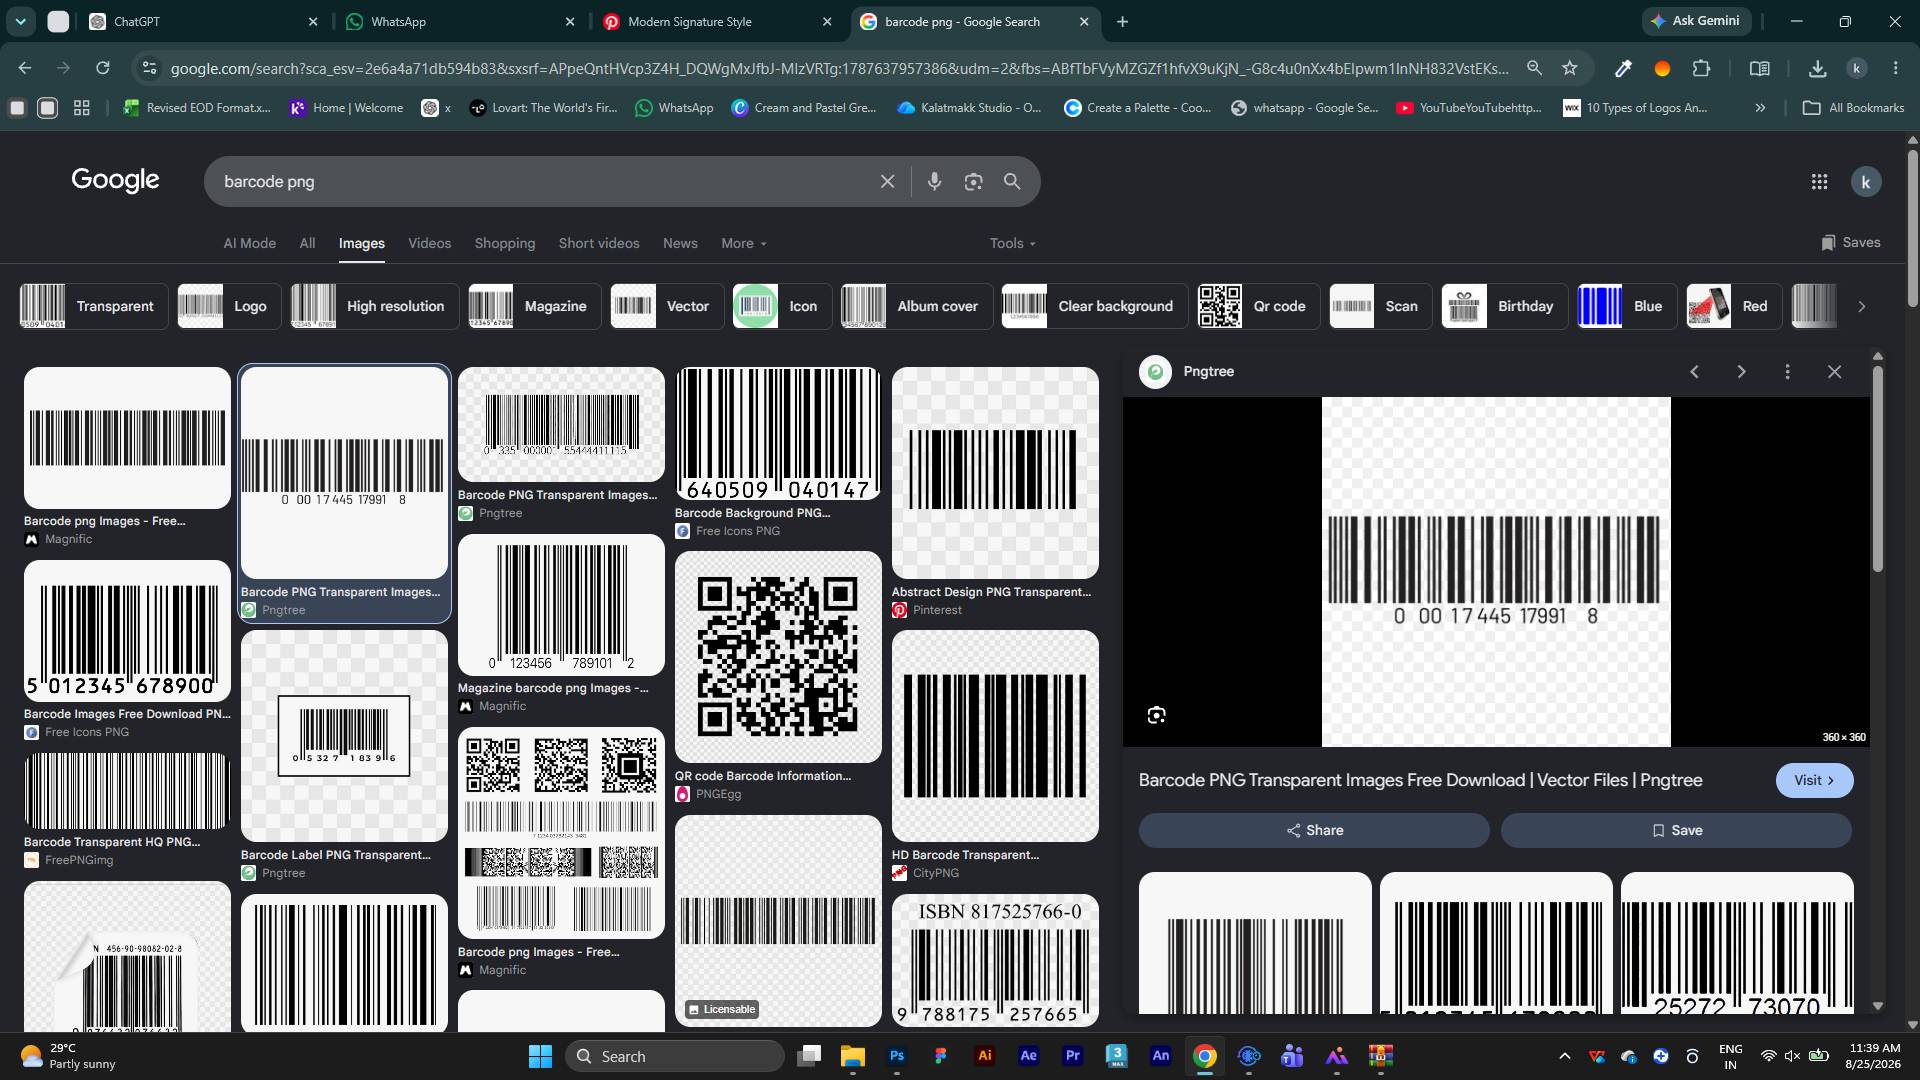The width and height of the screenshot is (1920, 1080).
Task: Open the Google apps grid icon
Action: (x=1819, y=181)
